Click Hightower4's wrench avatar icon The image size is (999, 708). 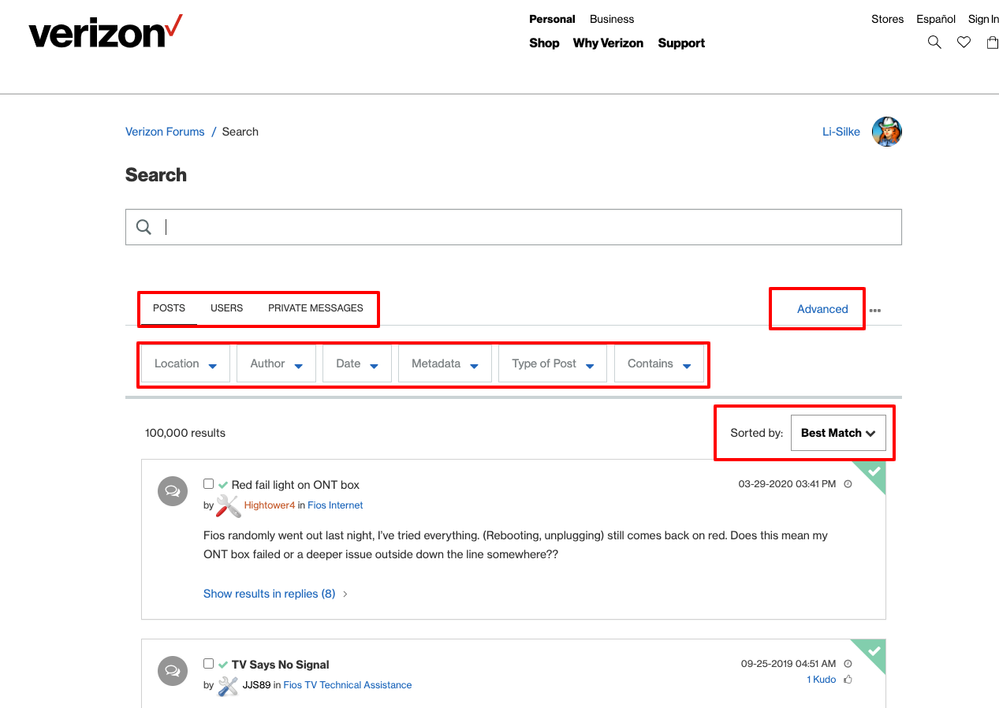(228, 506)
